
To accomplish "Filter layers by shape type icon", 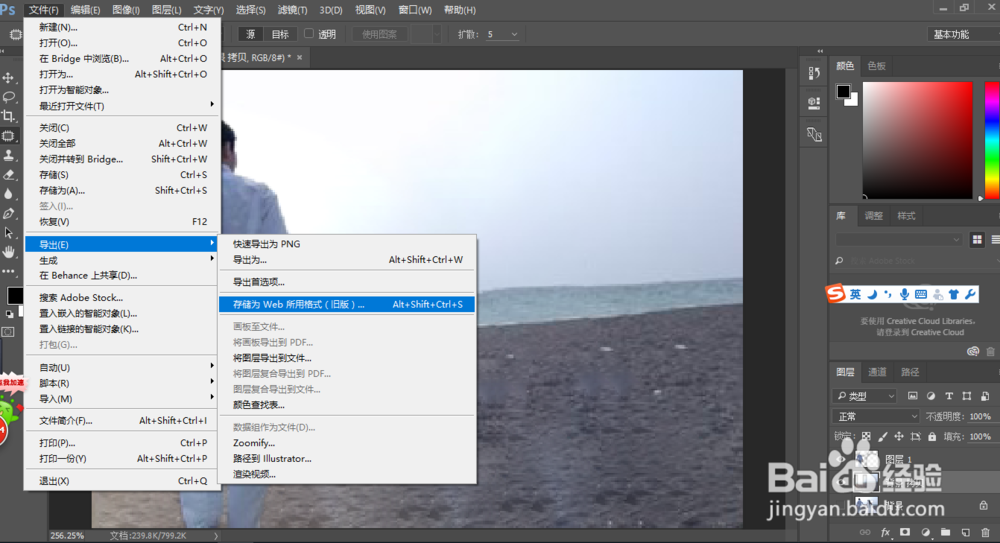I will coord(967,396).
